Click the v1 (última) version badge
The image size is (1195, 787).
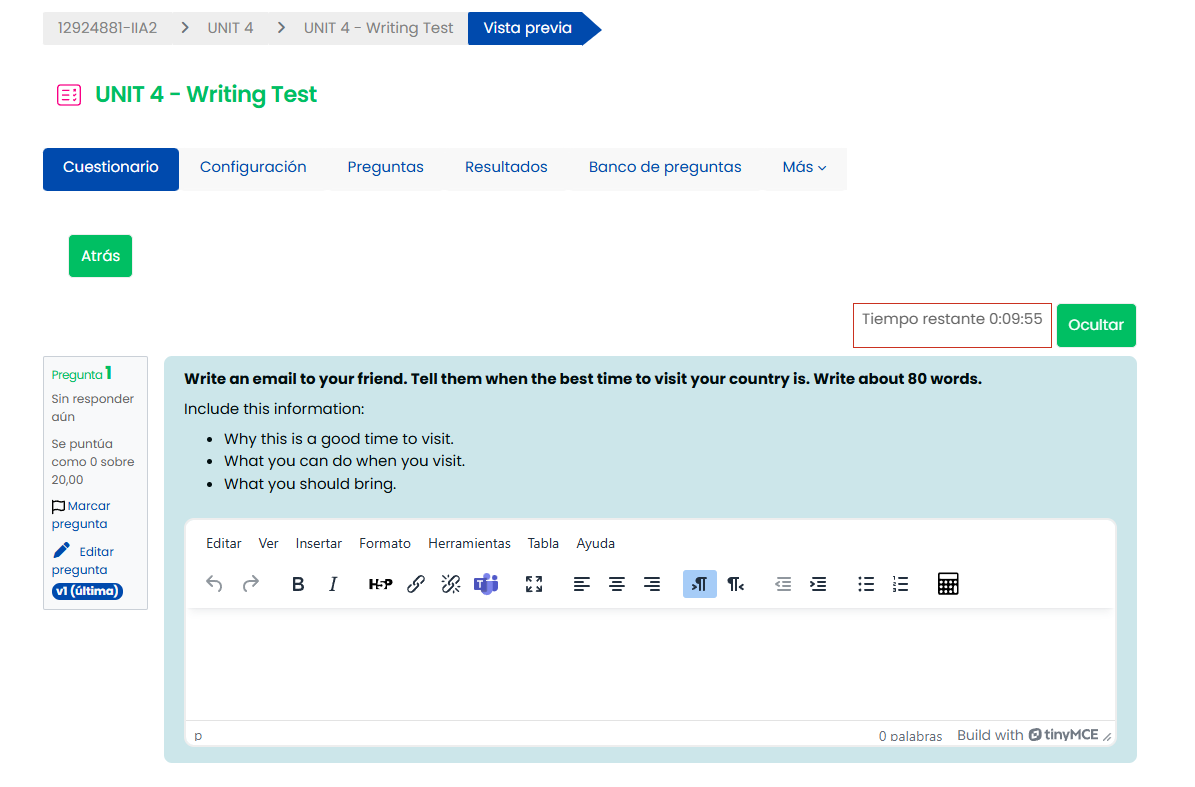tap(88, 591)
